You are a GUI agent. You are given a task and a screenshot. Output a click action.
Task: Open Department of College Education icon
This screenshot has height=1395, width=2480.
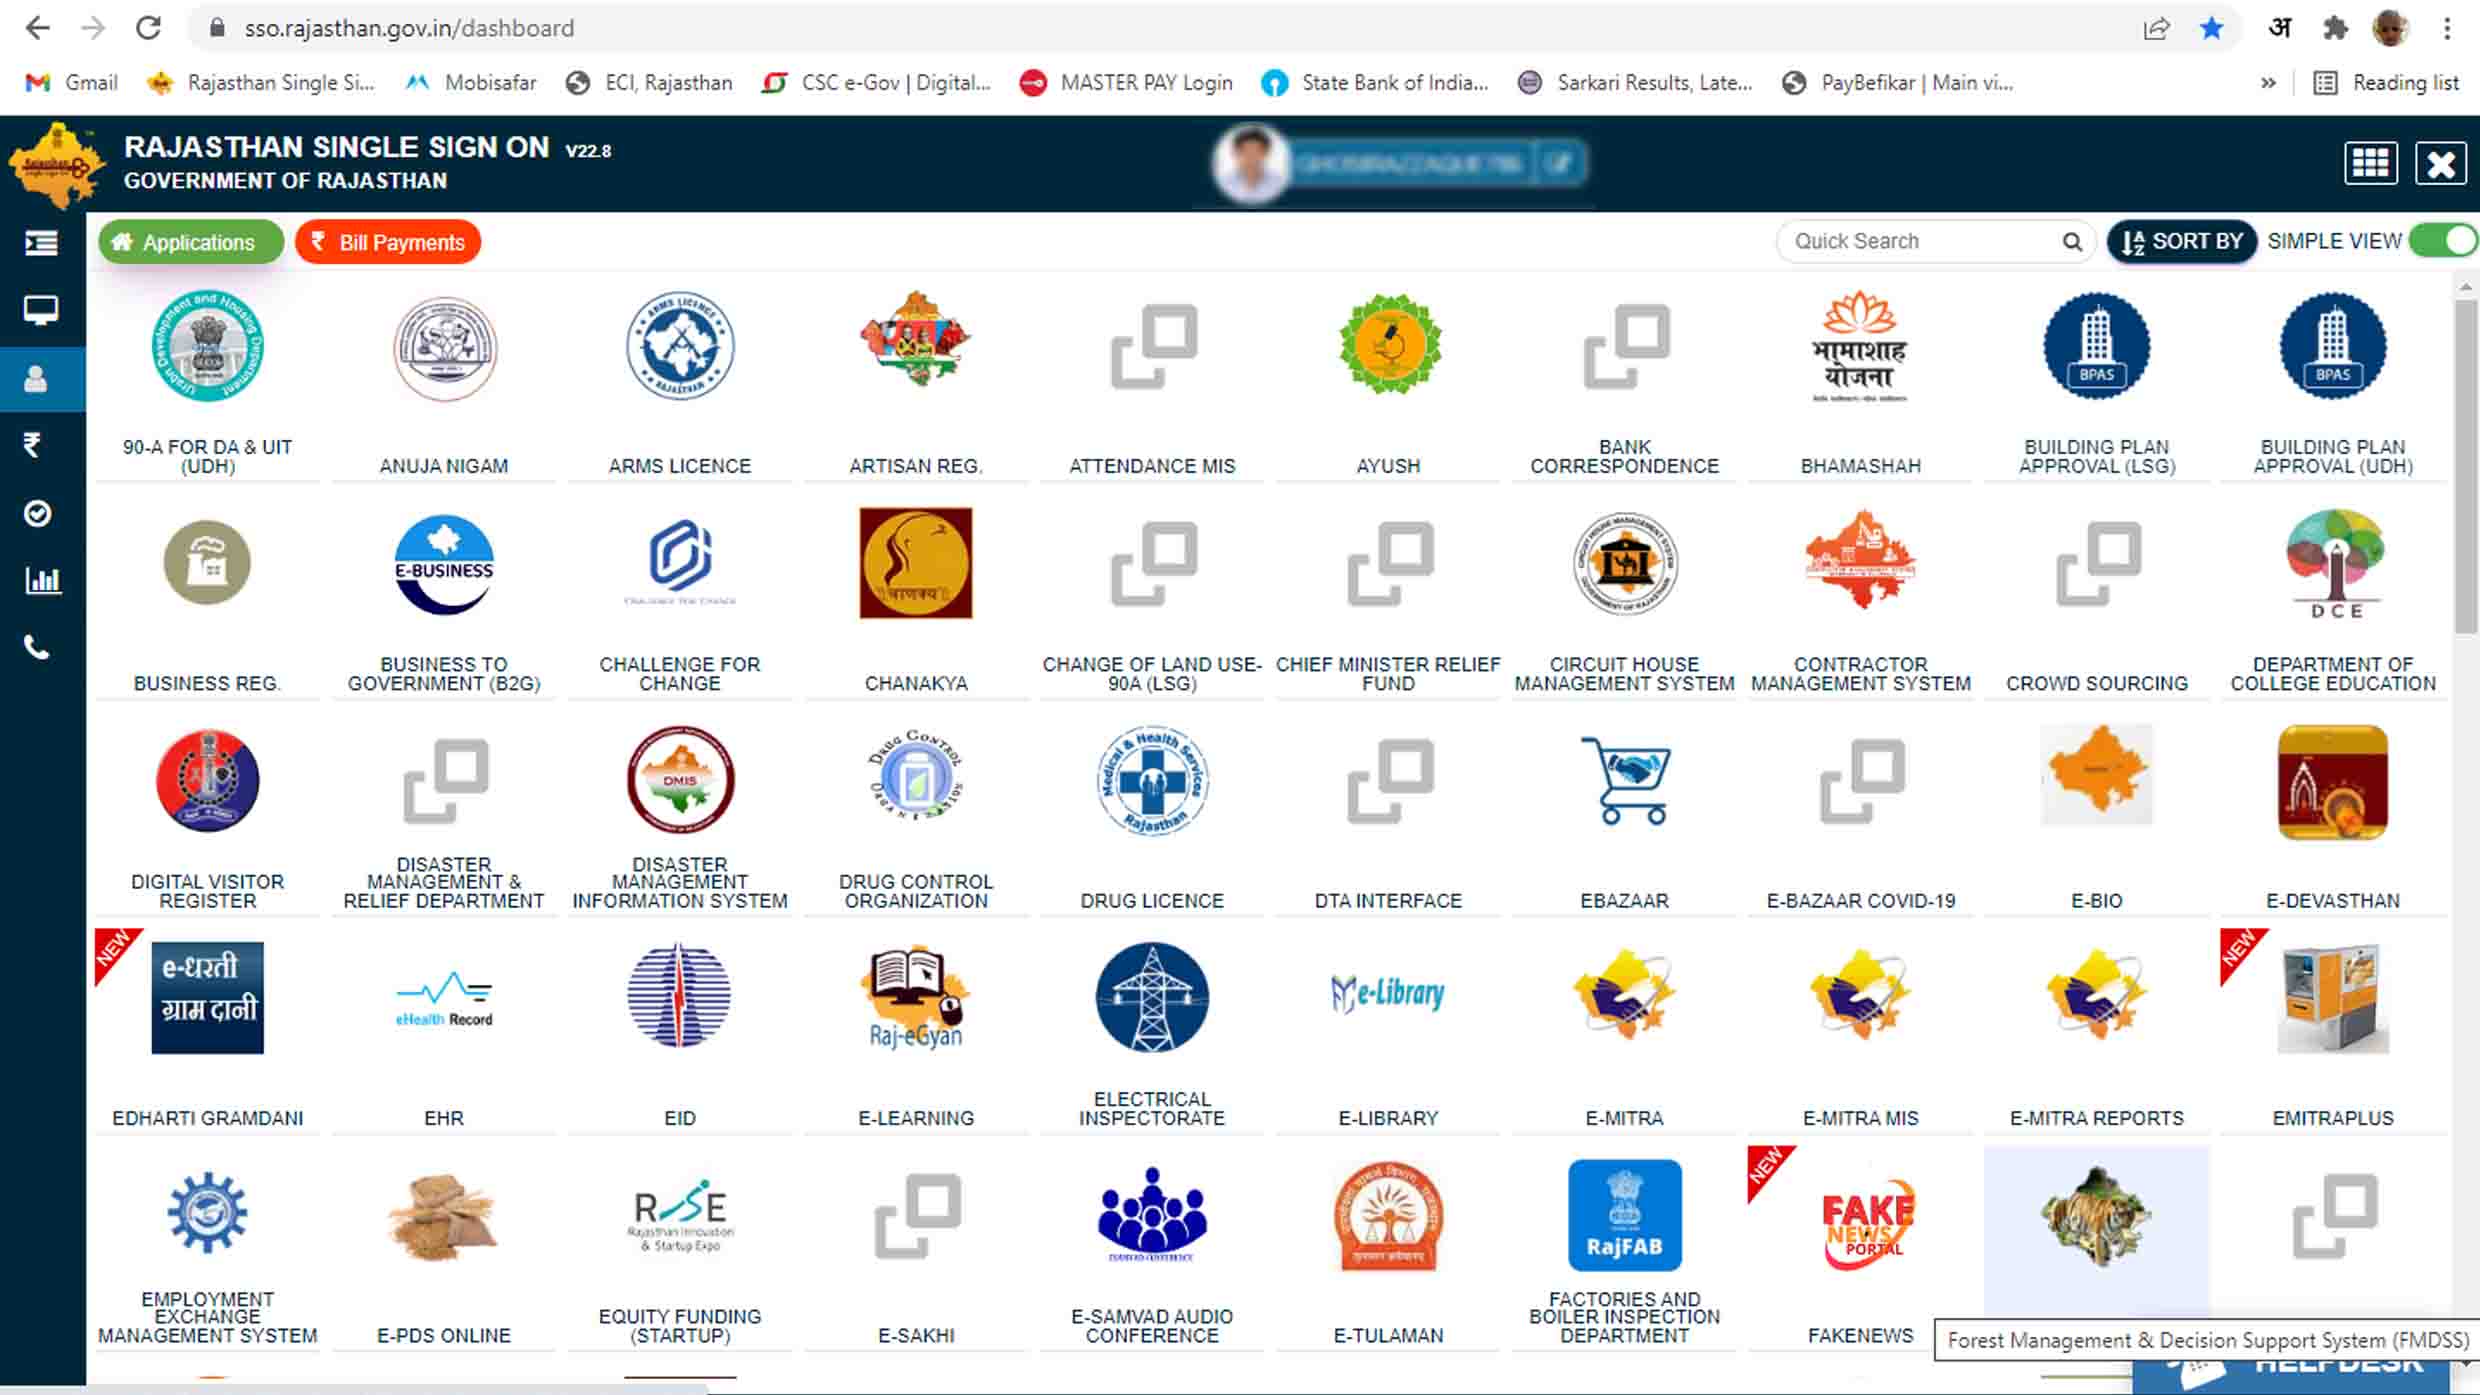(2334, 564)
